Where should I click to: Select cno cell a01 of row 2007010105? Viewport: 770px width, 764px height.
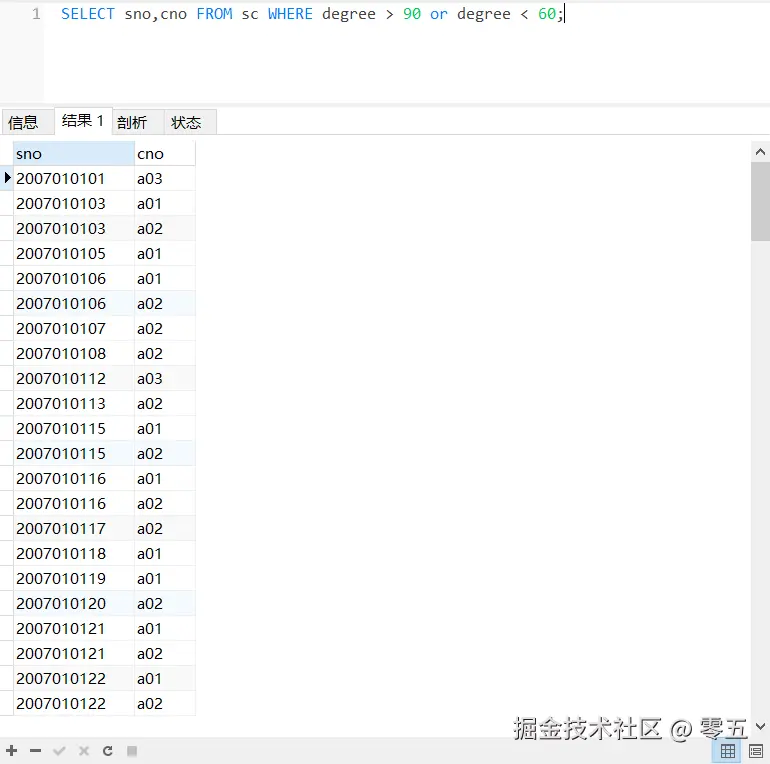coord(165,253)
